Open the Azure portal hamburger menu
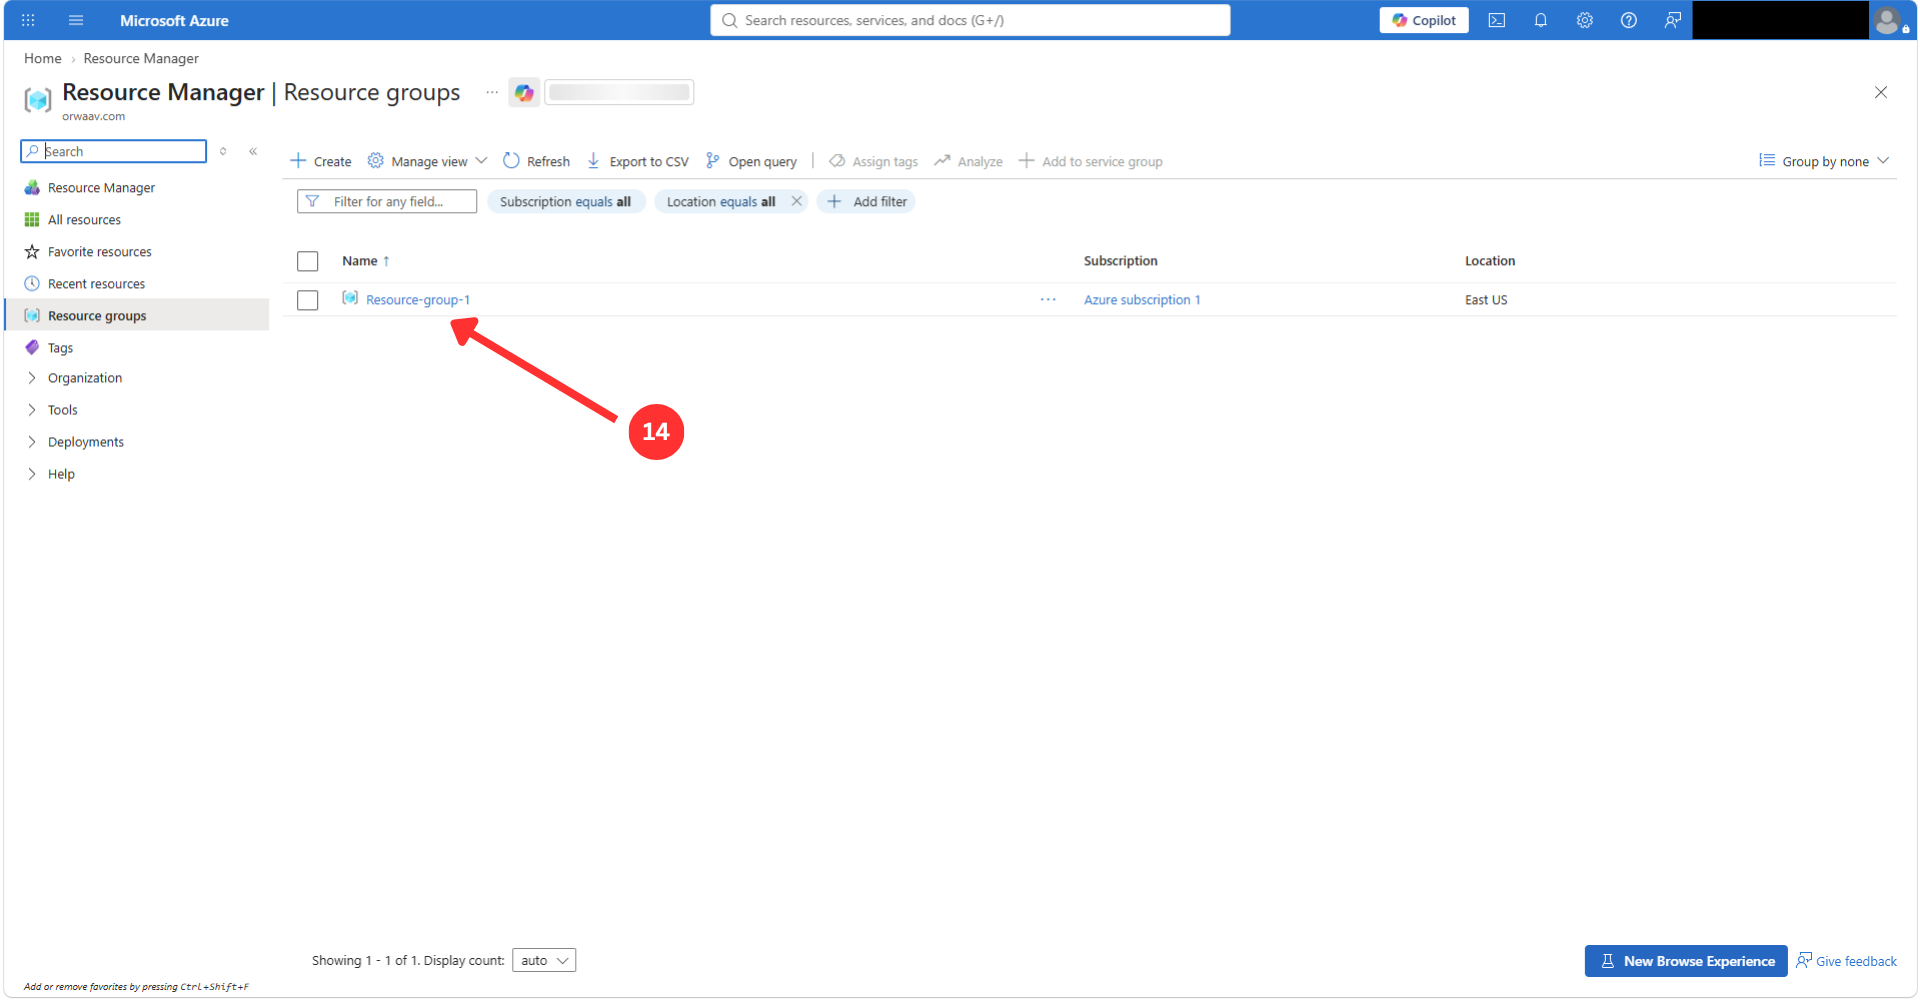Screen dimensions: 1920x1000 [x=76, y=20]
